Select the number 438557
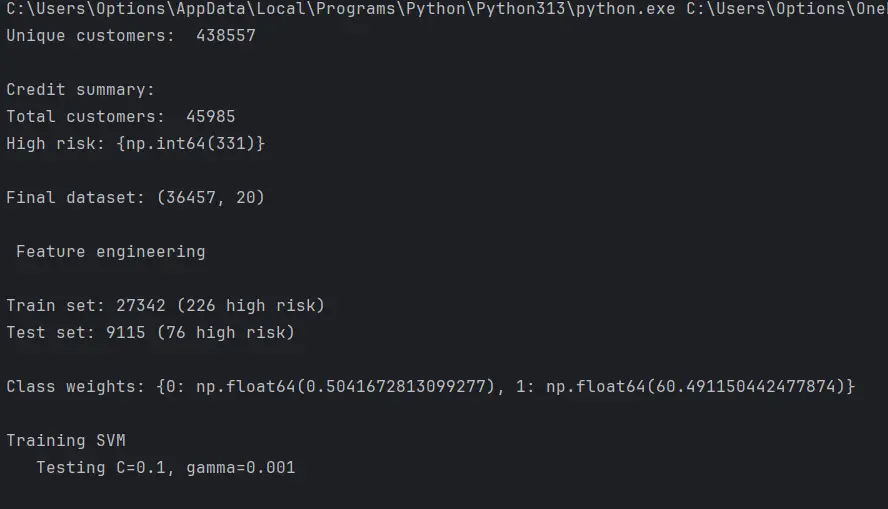The width and height of the screenshot is (888, 509). click(x=225, y=36)
